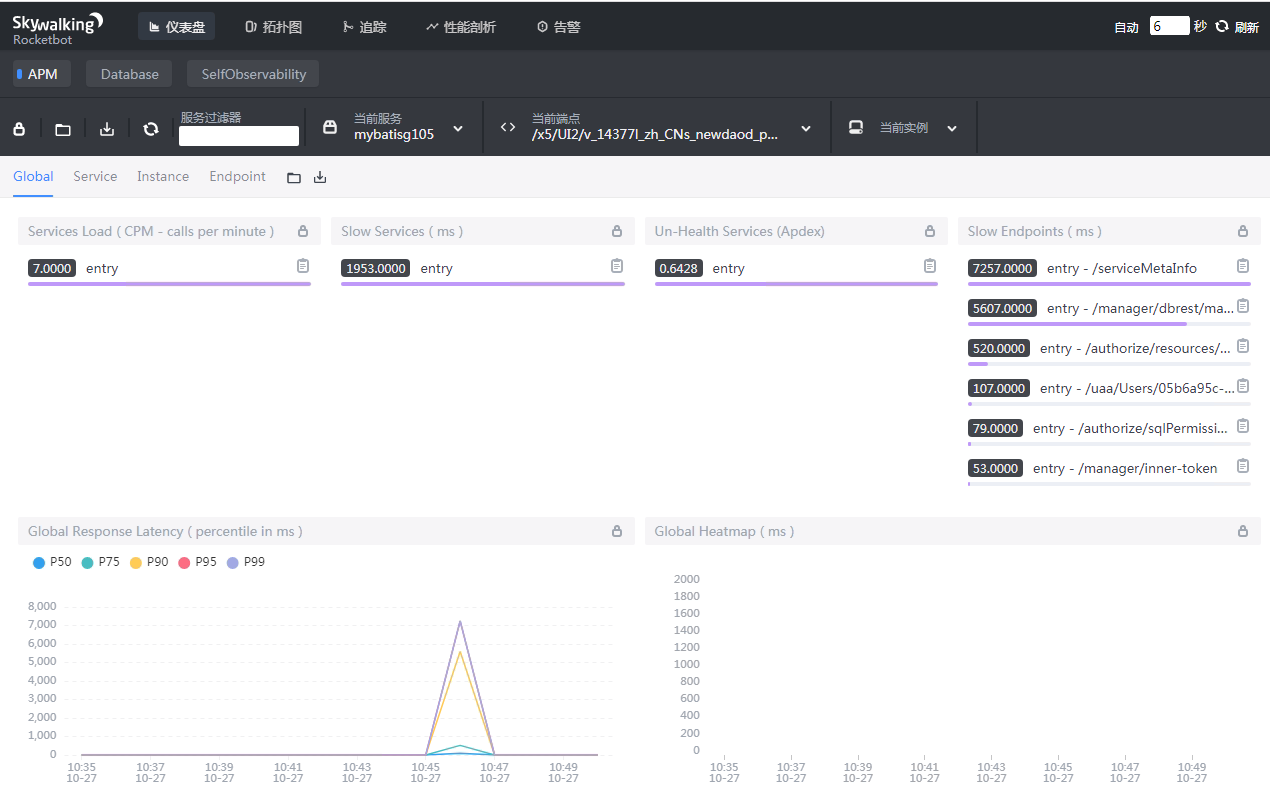Click the service icon next to 当前服务

(x=330, y=127)
